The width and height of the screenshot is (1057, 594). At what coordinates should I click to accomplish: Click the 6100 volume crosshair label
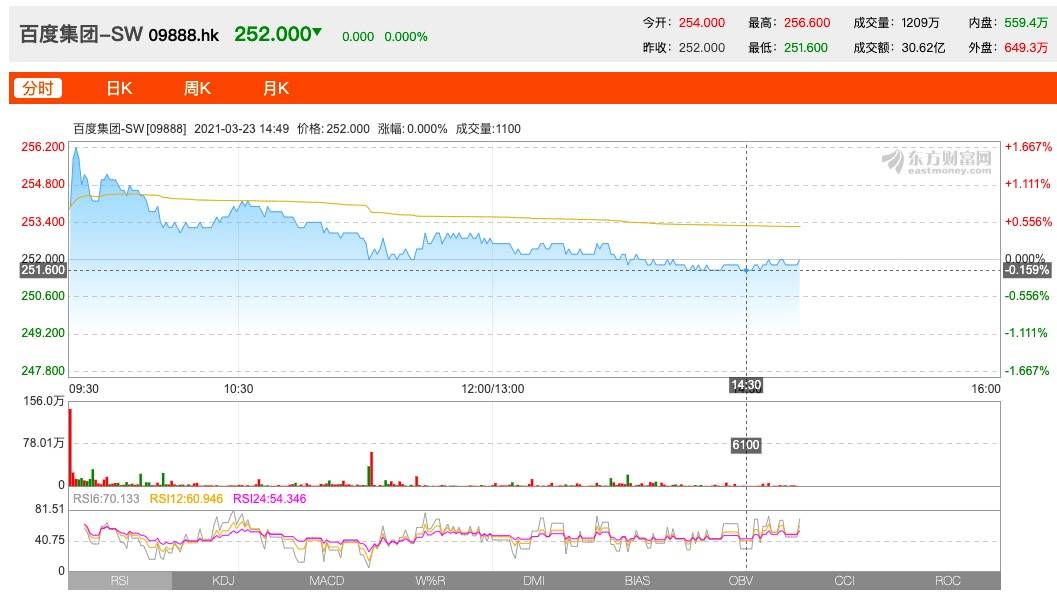746,445
